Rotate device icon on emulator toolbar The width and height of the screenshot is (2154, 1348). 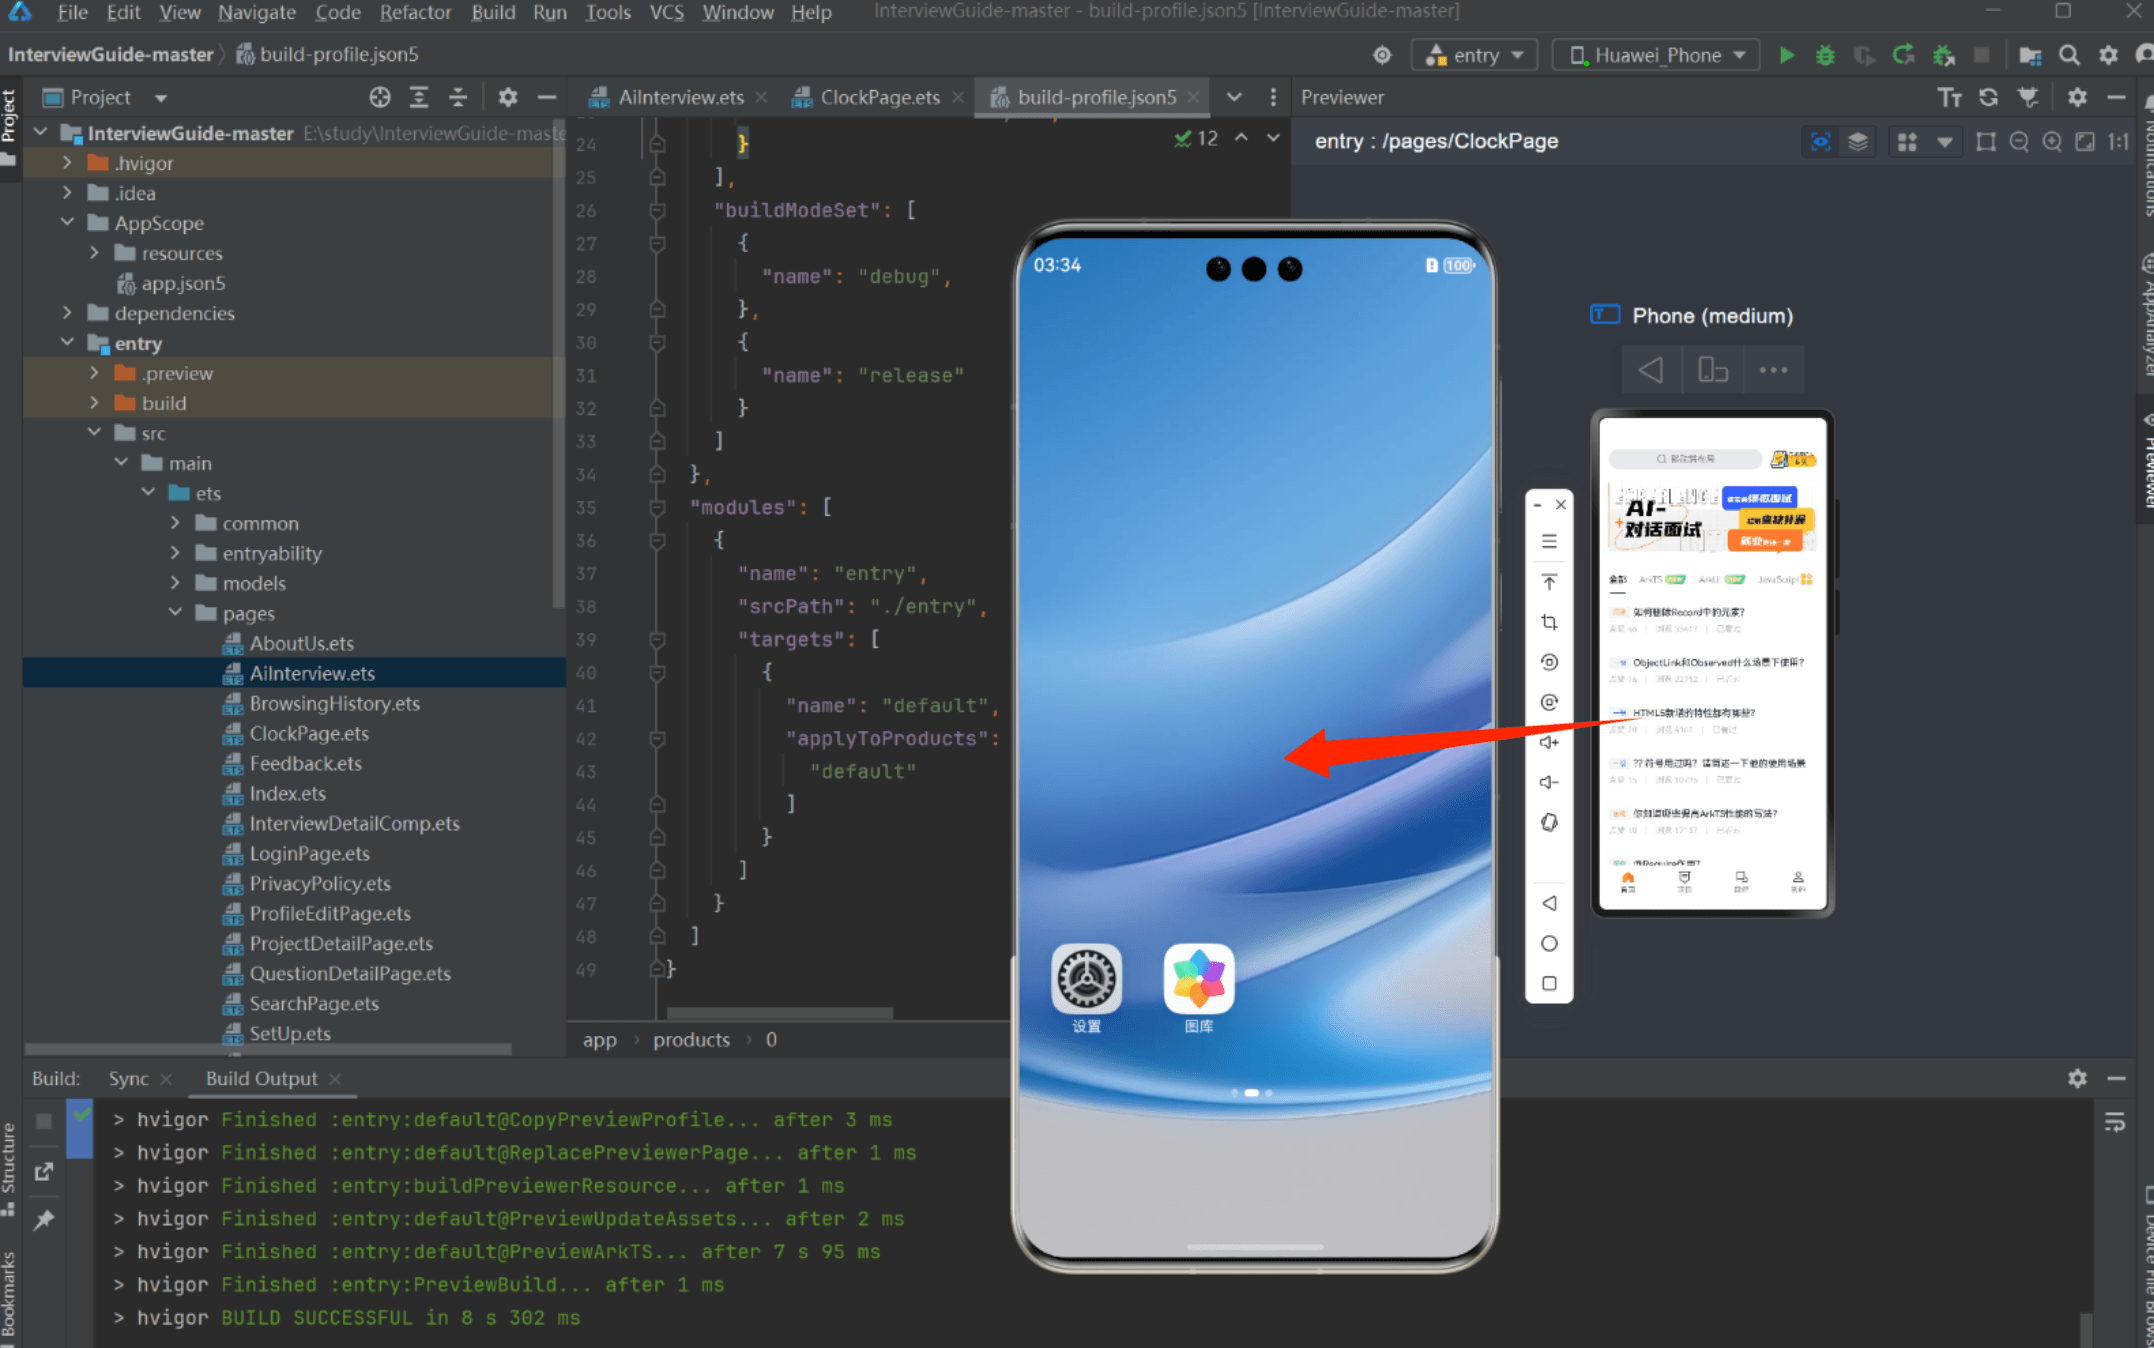[1549, 822]
